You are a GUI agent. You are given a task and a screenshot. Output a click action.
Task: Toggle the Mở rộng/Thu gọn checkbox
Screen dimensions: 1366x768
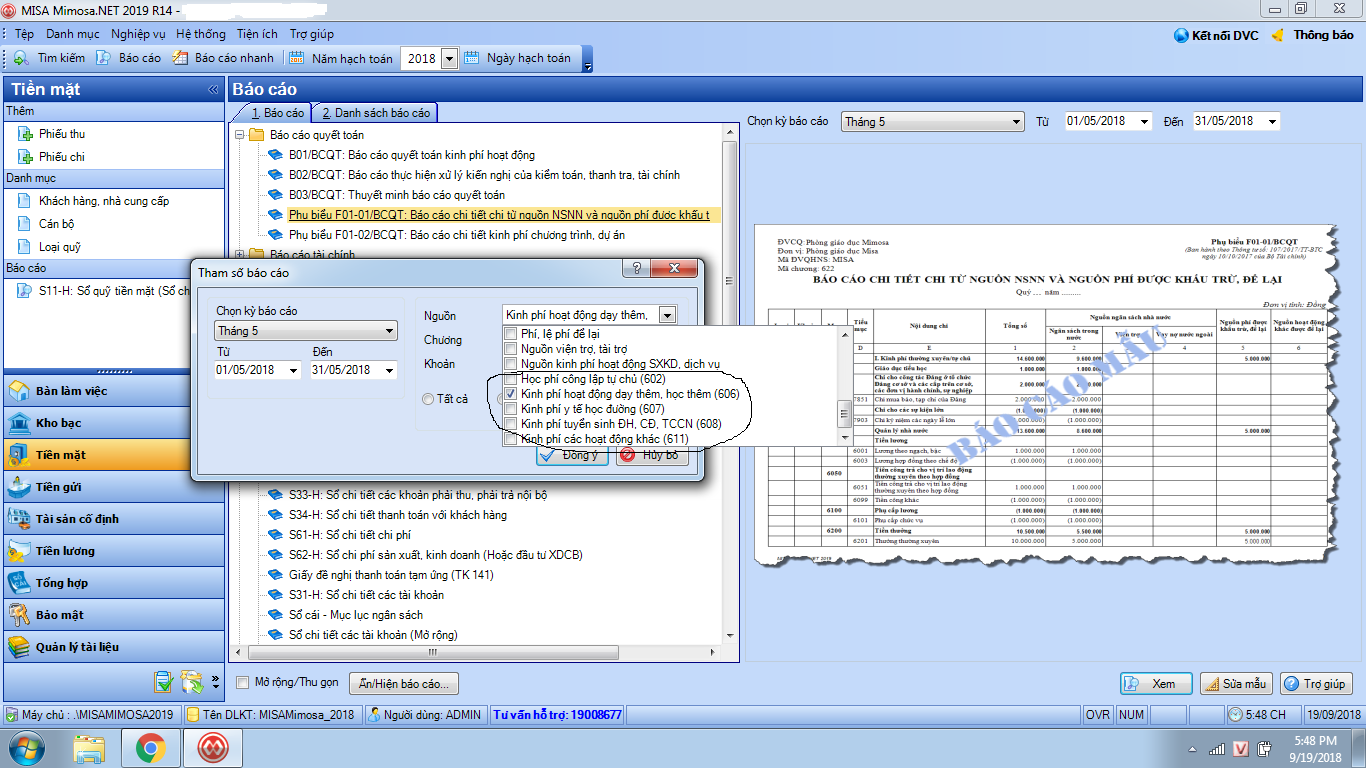pos(242,683)
